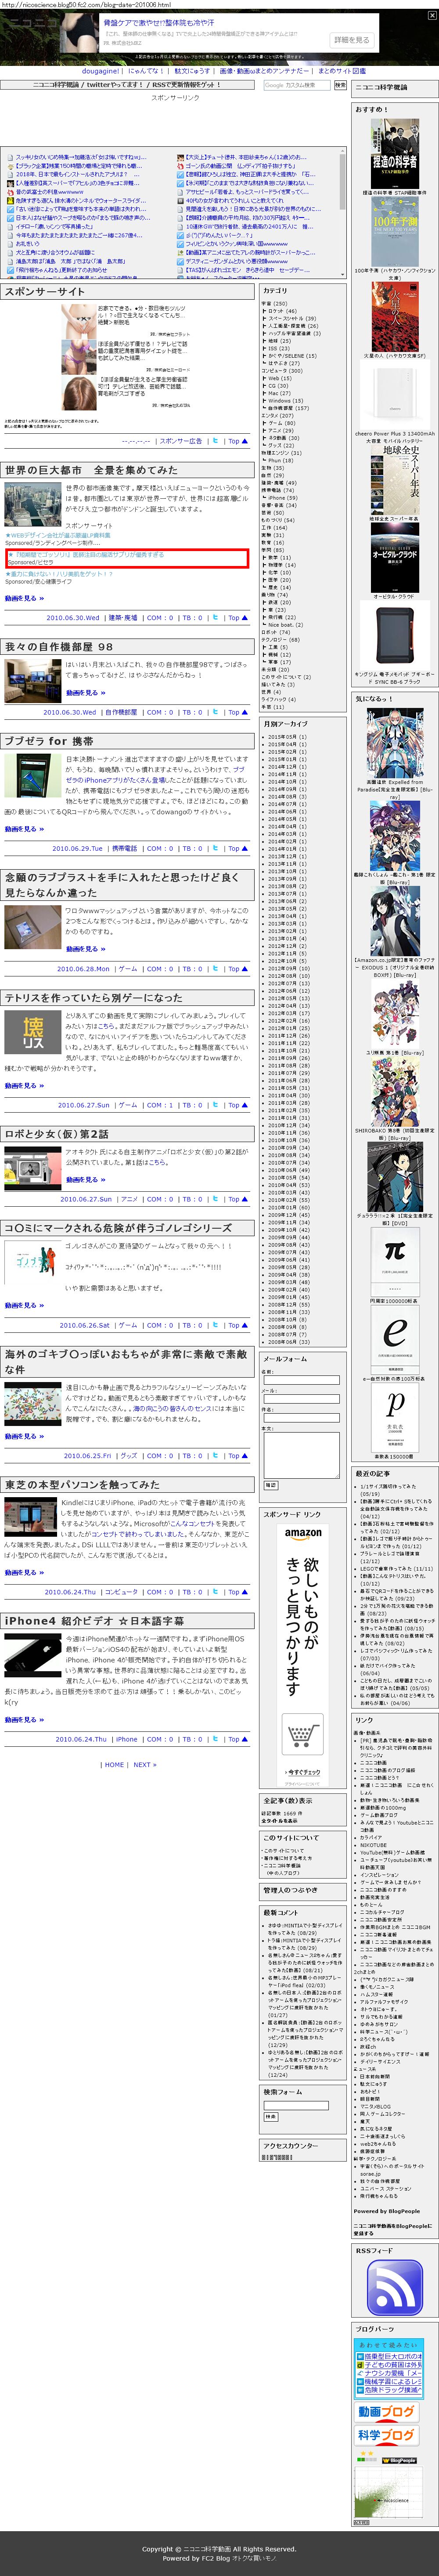Click the sidebar 検索フォーム text input

(x=295, y=2105)
